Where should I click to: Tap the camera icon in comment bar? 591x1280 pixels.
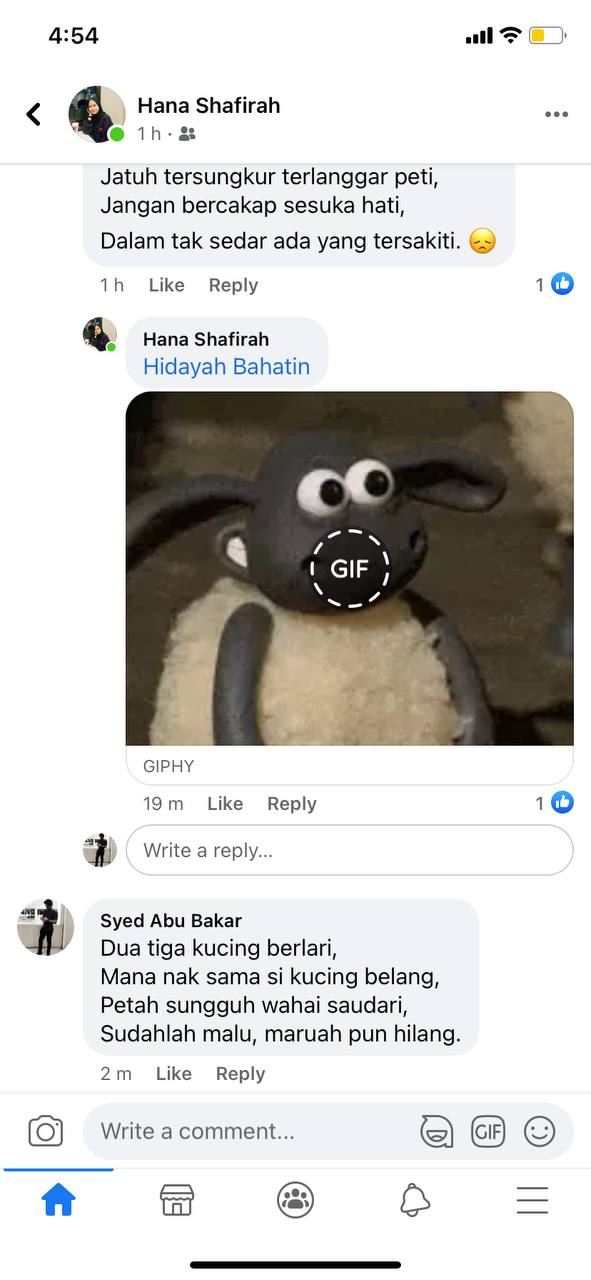[x=45, y=1131]
